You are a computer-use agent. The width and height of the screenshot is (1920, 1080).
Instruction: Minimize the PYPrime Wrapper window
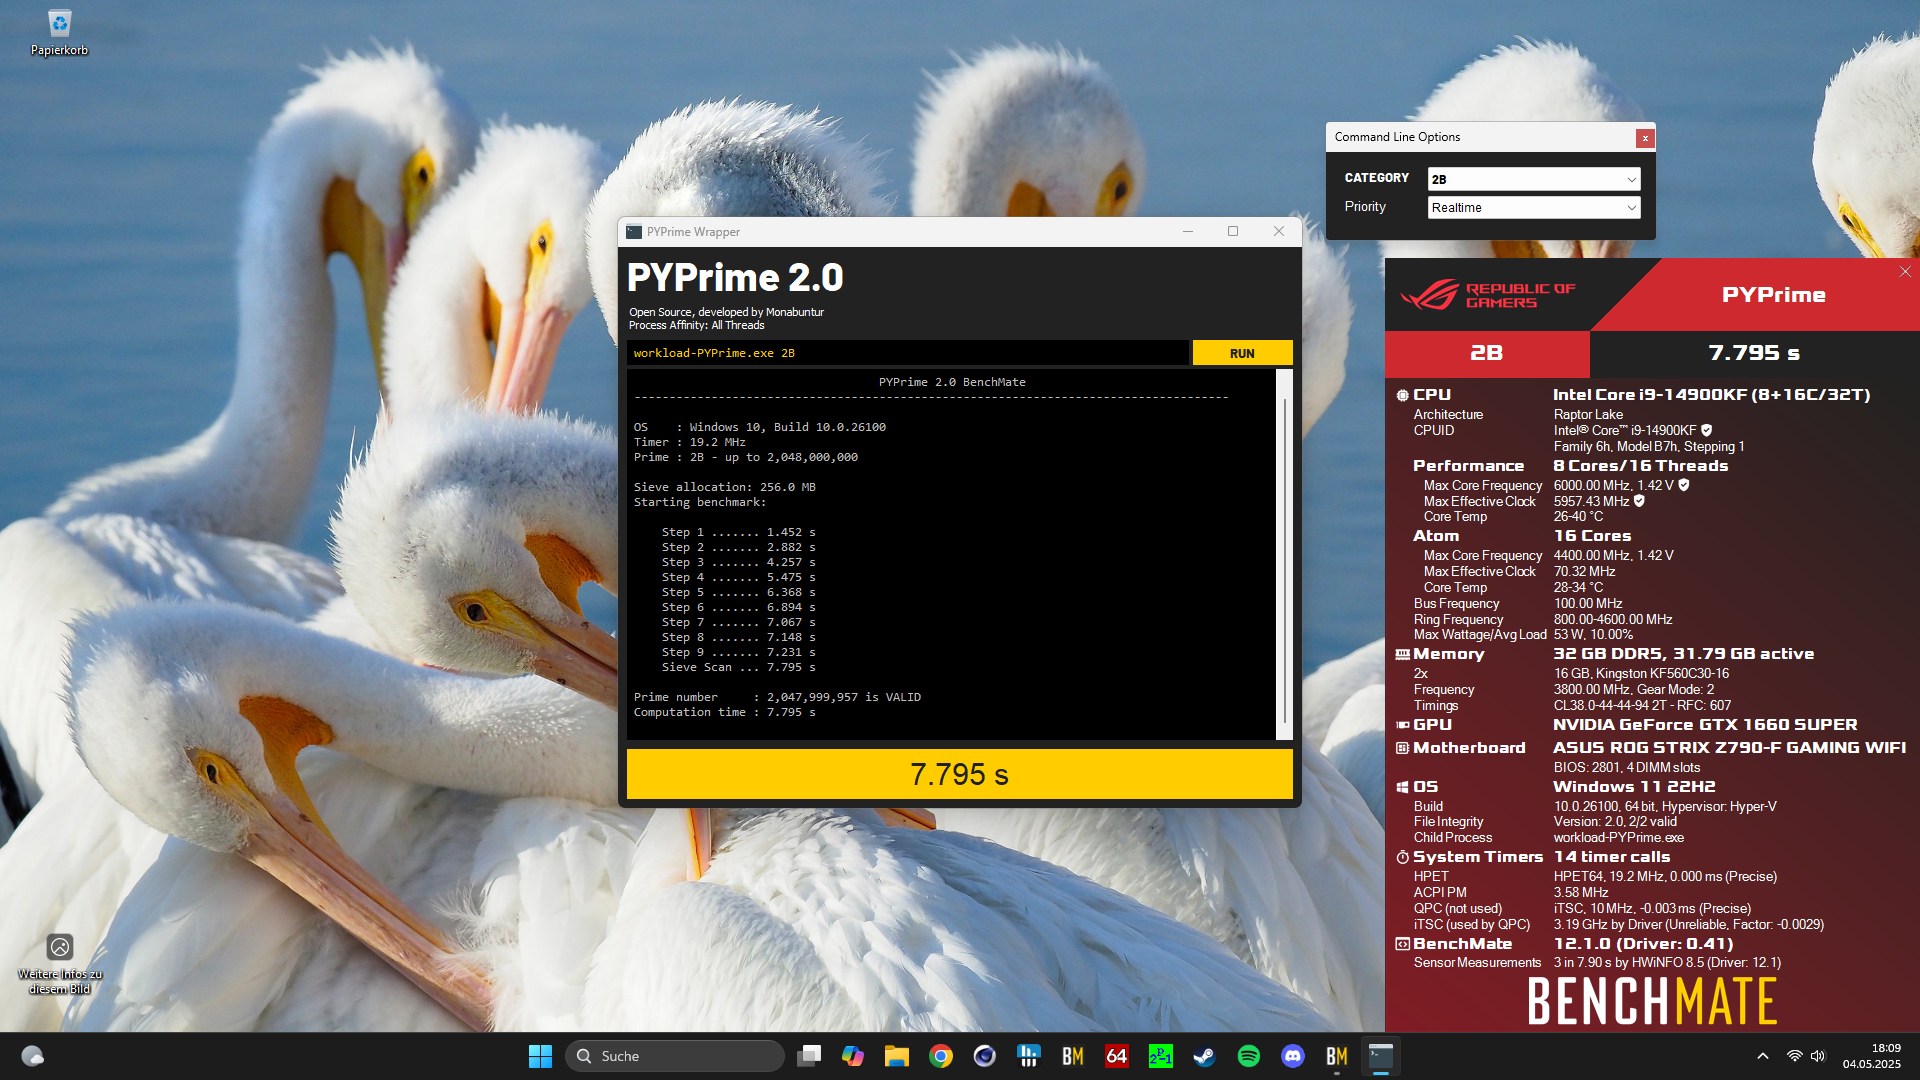1188,231
